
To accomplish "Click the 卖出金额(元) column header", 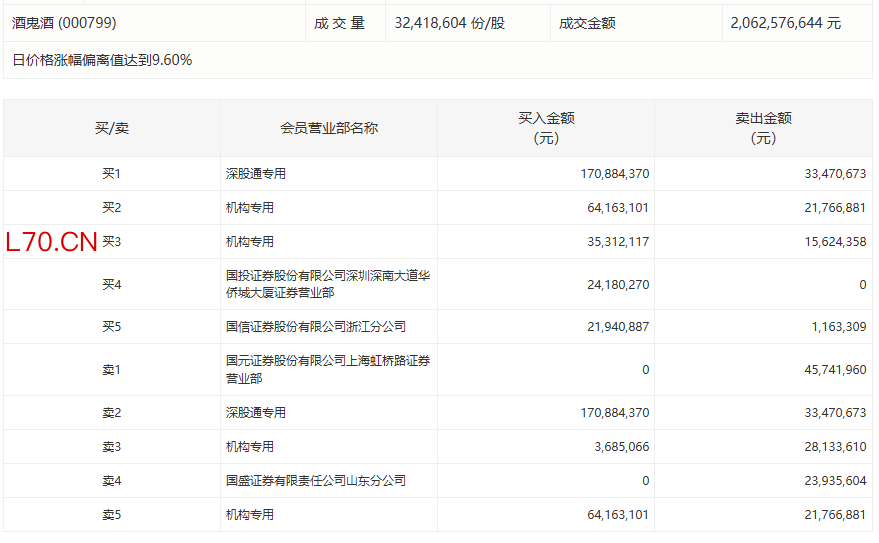I will point(763,128).
